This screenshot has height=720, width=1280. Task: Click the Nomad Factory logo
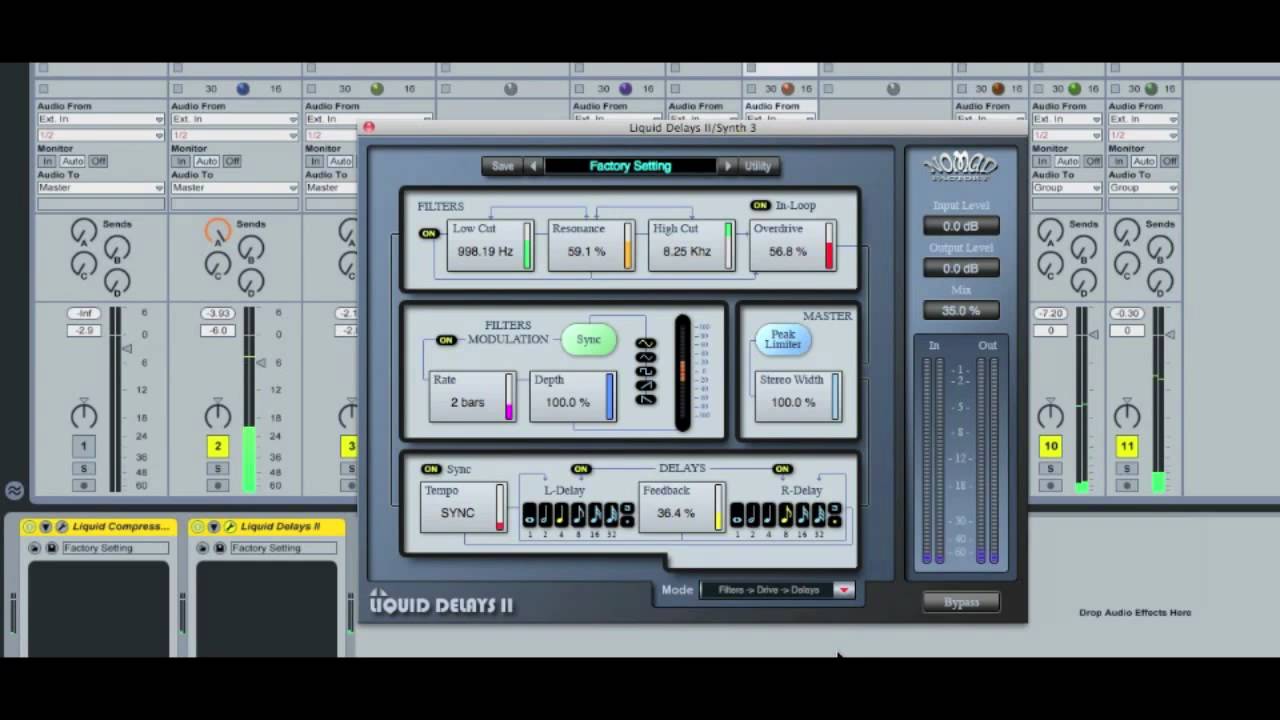click(x=960, y=168)
